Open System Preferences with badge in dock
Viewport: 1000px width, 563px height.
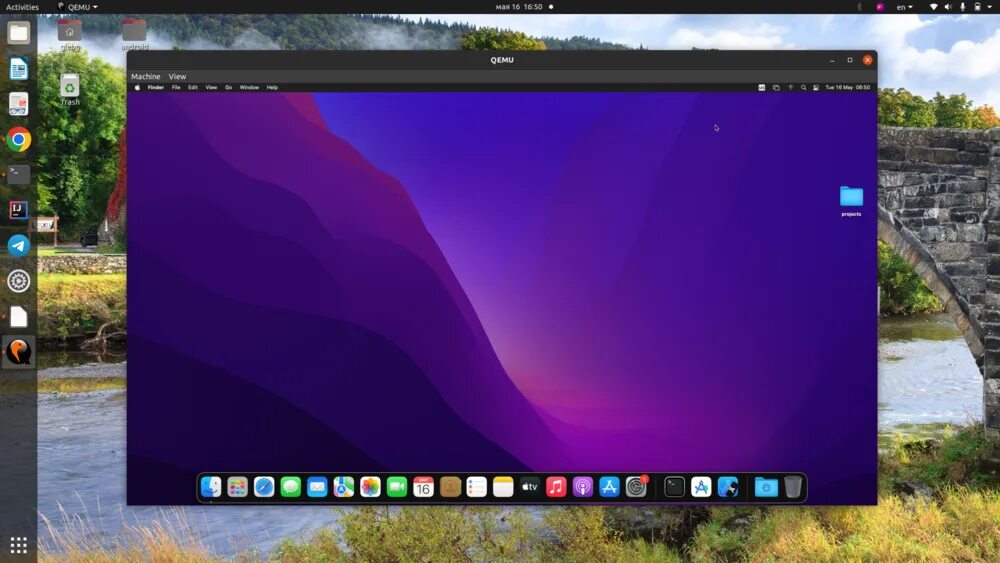point(636,487)
